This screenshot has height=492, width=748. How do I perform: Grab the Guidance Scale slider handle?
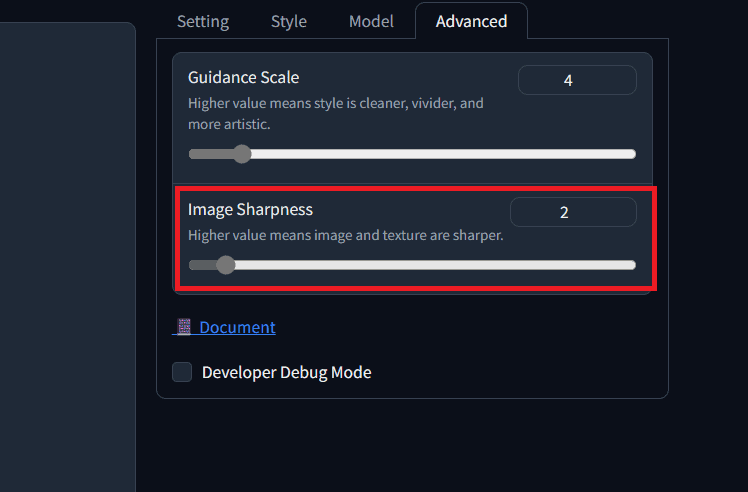(x=241, y=154)
